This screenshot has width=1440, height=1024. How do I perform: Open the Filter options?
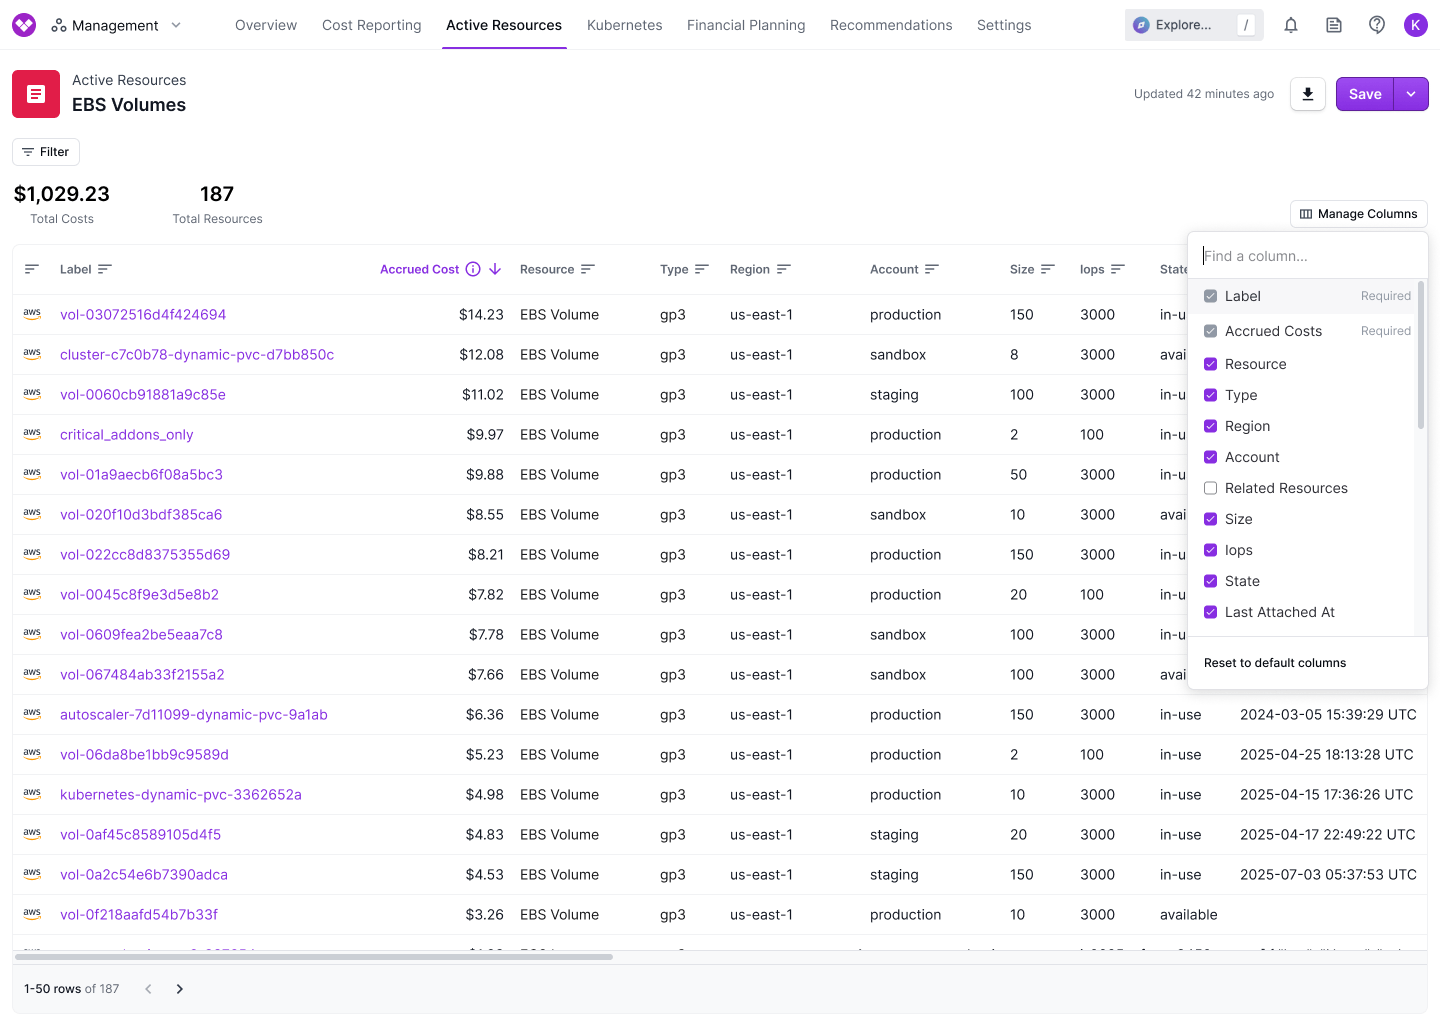pyautogui.click(x=46, y=152)
